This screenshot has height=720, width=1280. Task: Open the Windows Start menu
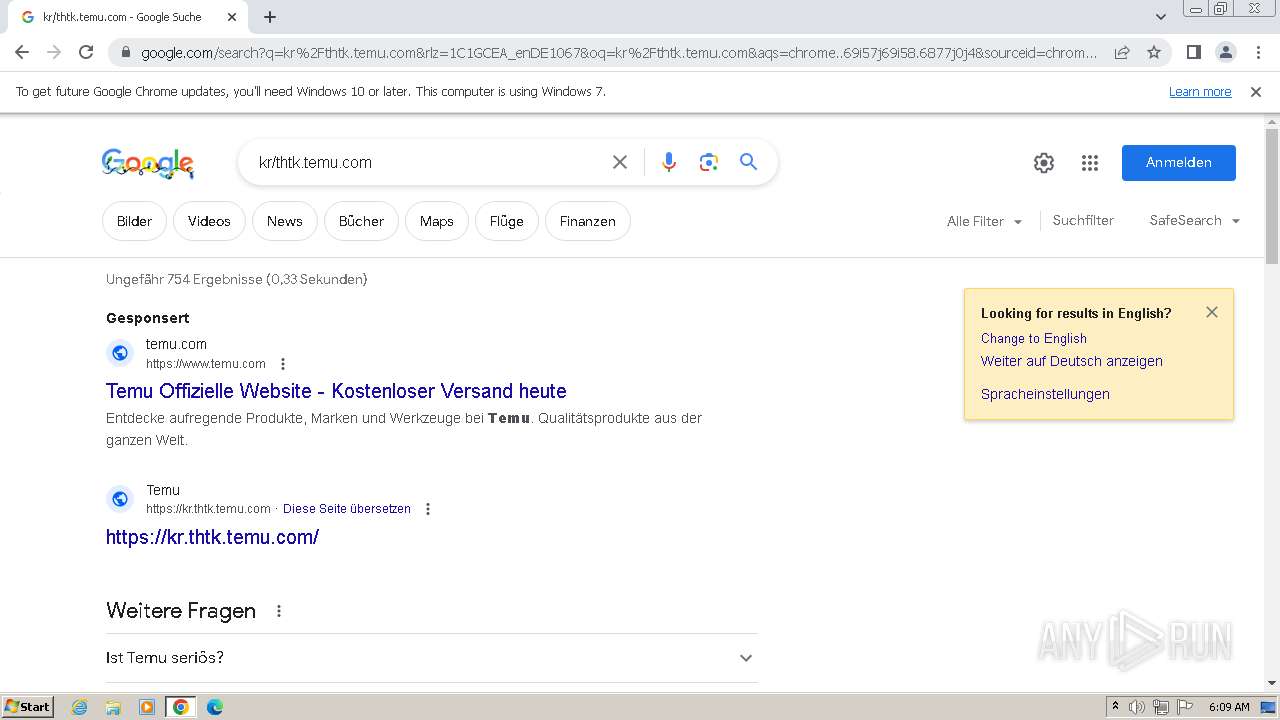coord(27,707)
